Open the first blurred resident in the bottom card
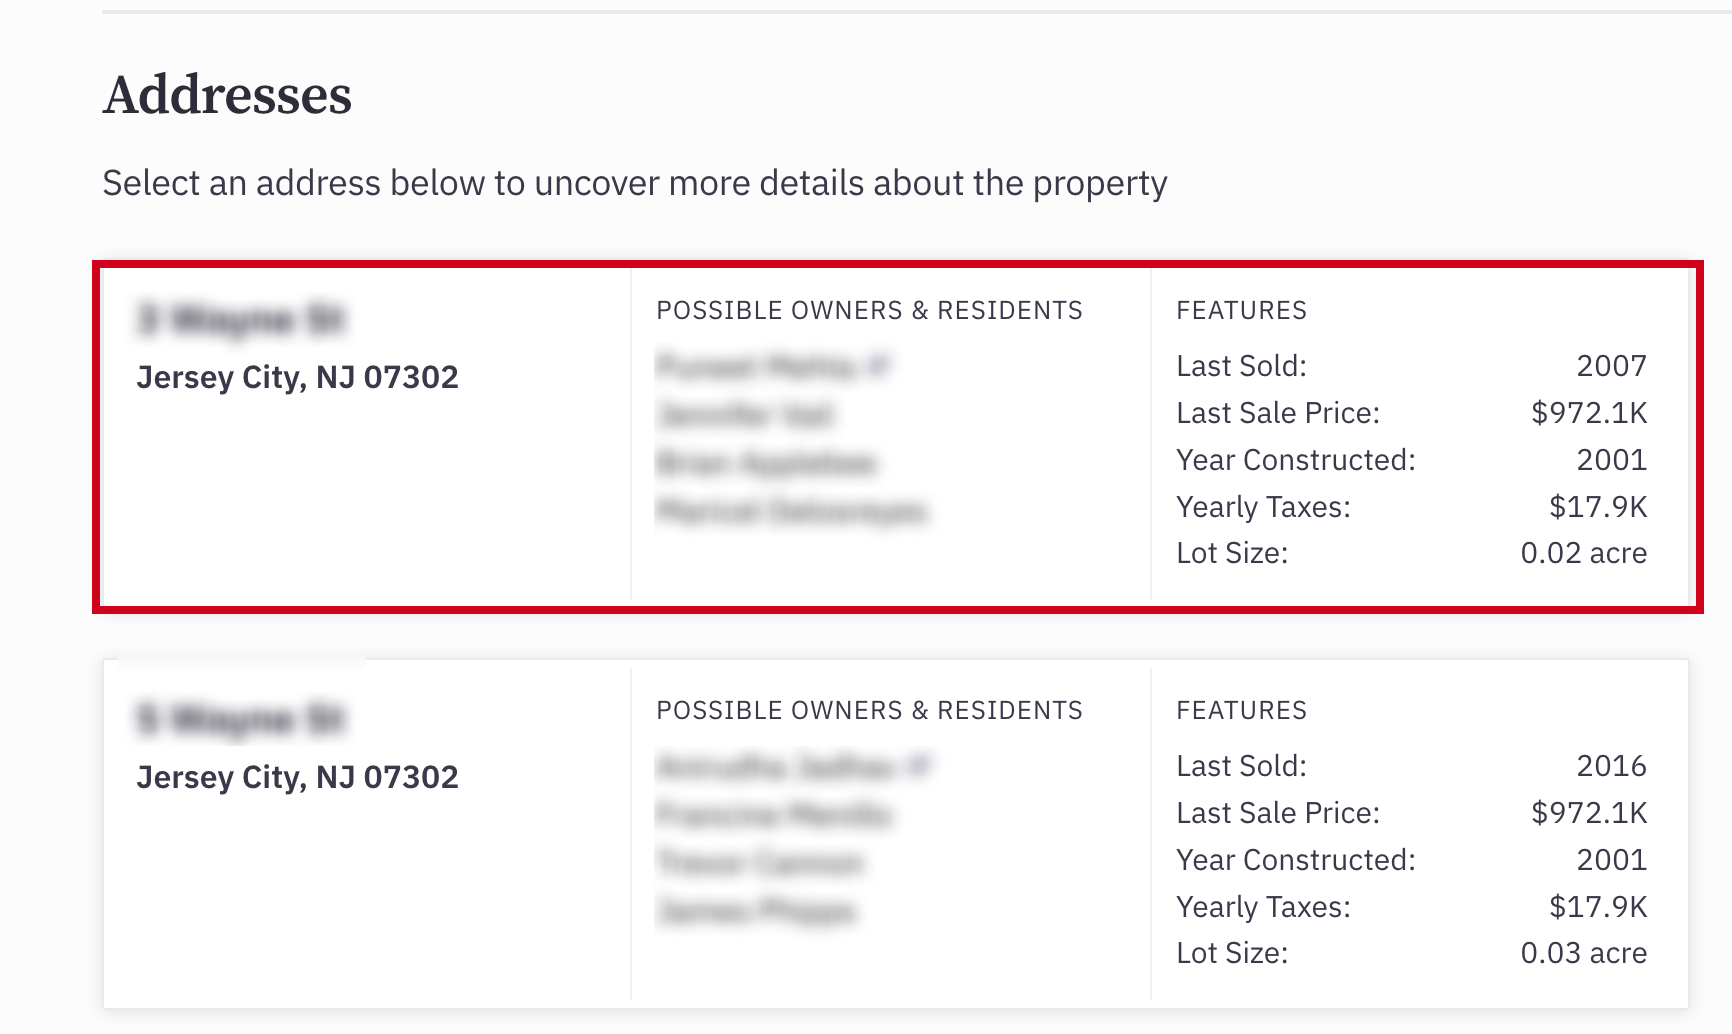This screenshot has width=1732, height=1034. [x=776, y=767]
